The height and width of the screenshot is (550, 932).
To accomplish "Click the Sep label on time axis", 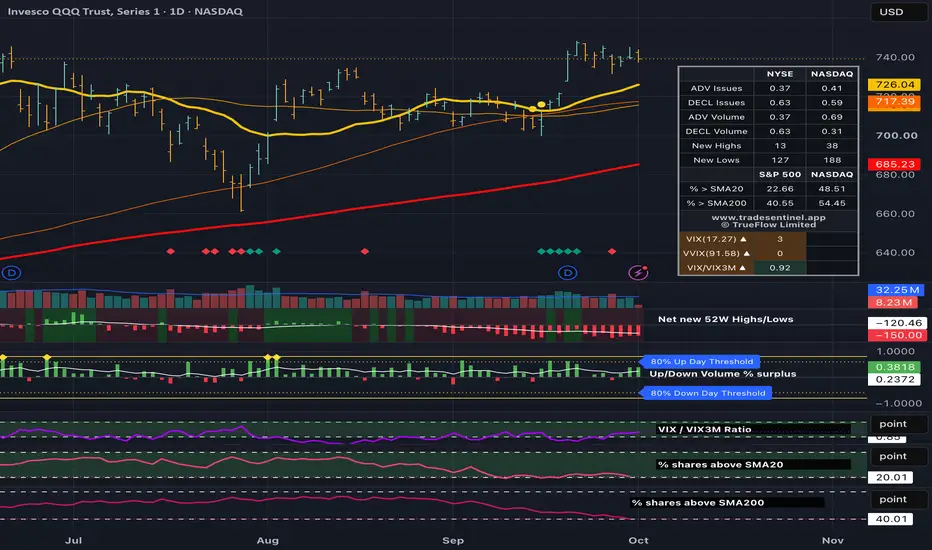I will (x=453, y=540).
